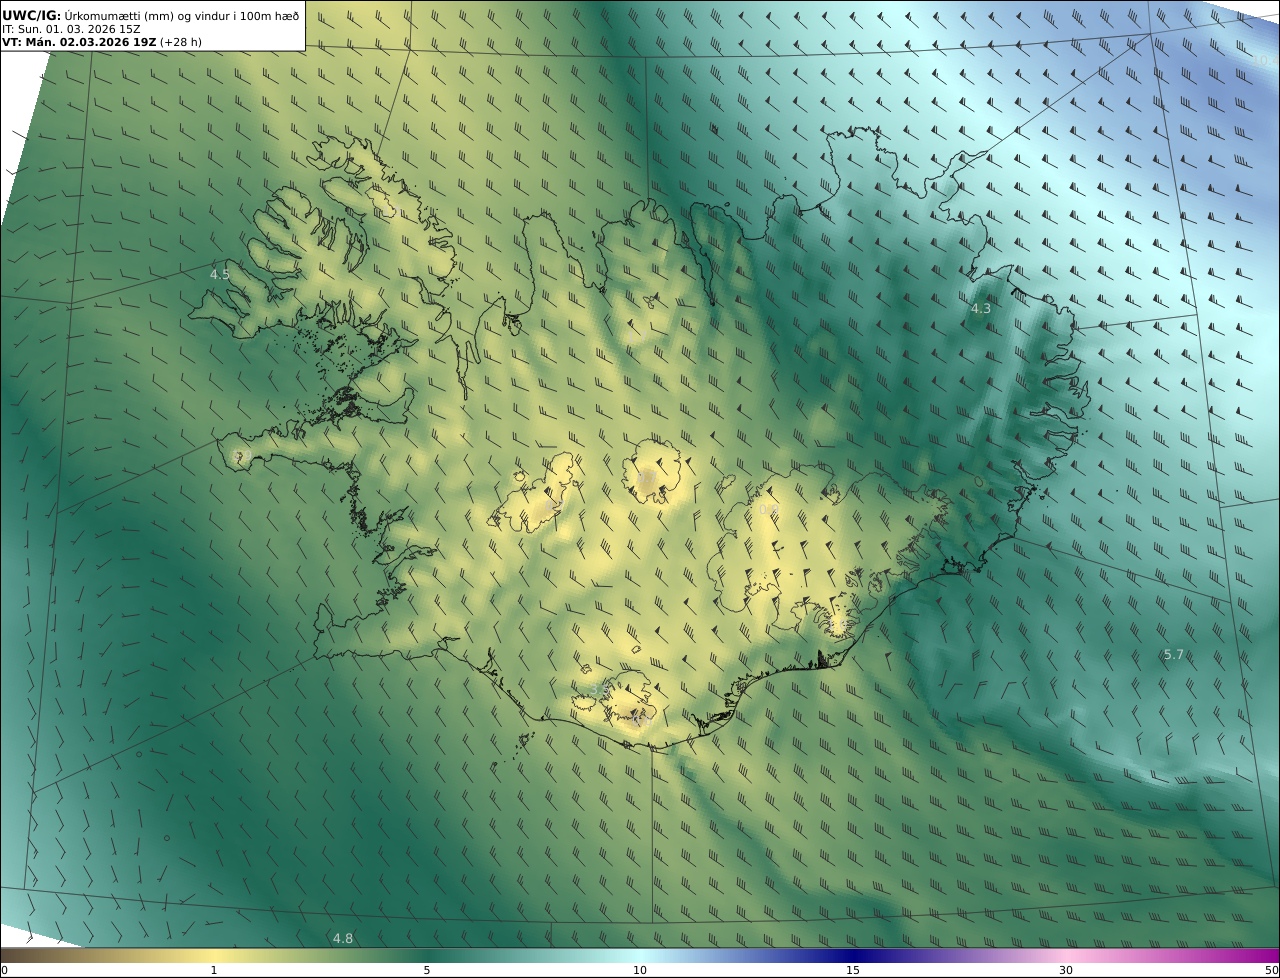
Task: Click the 4.8 value label above the colorbar
Action: click(343, 938)
